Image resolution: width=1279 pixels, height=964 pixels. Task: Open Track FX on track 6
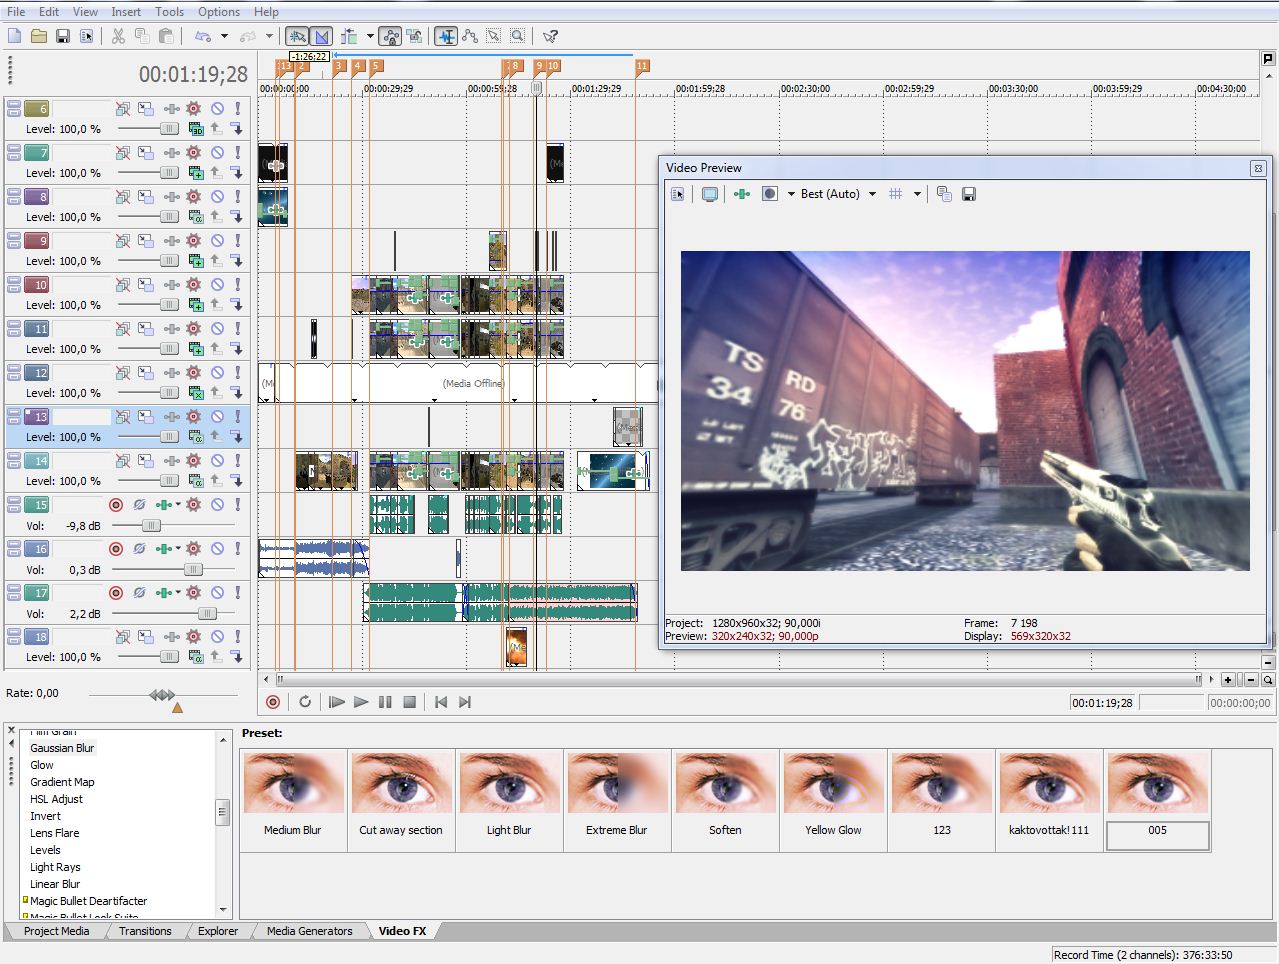tap(193, 109)
